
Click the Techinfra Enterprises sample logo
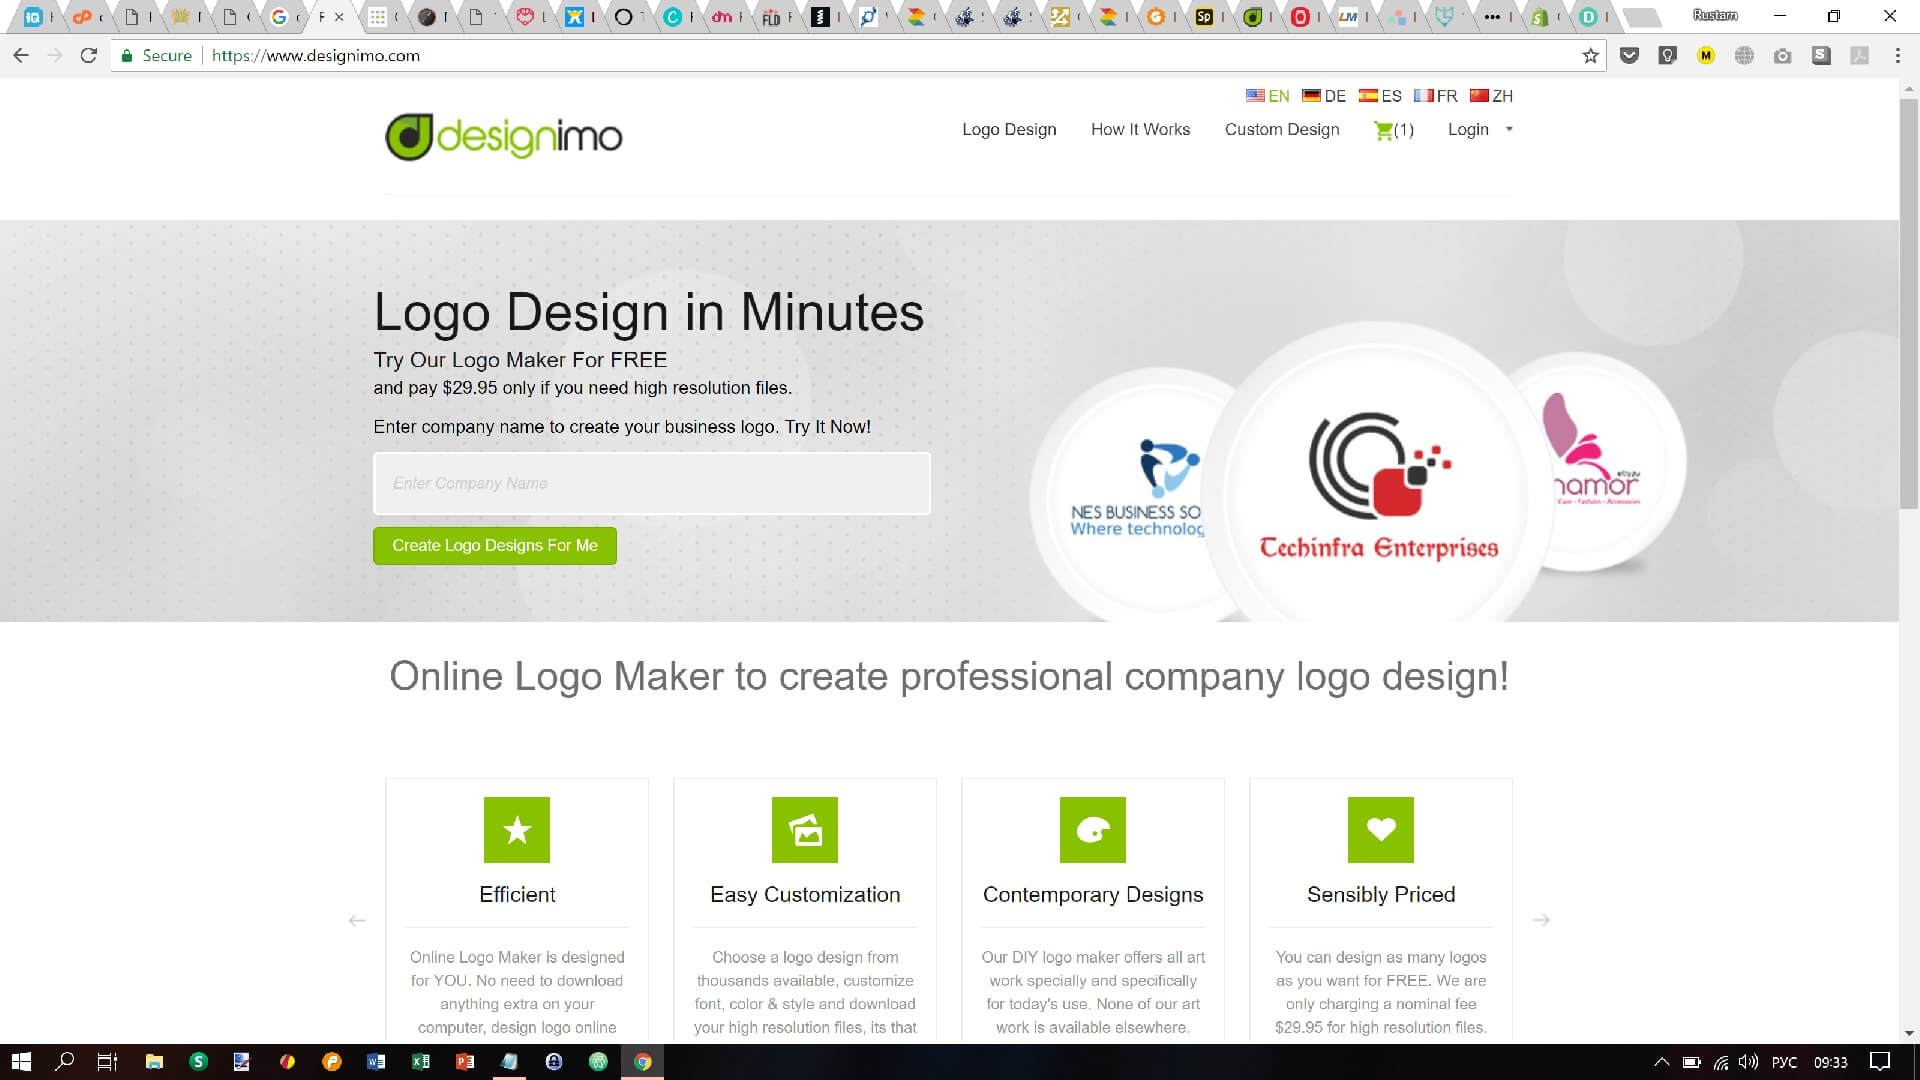tap(1378, 486)
